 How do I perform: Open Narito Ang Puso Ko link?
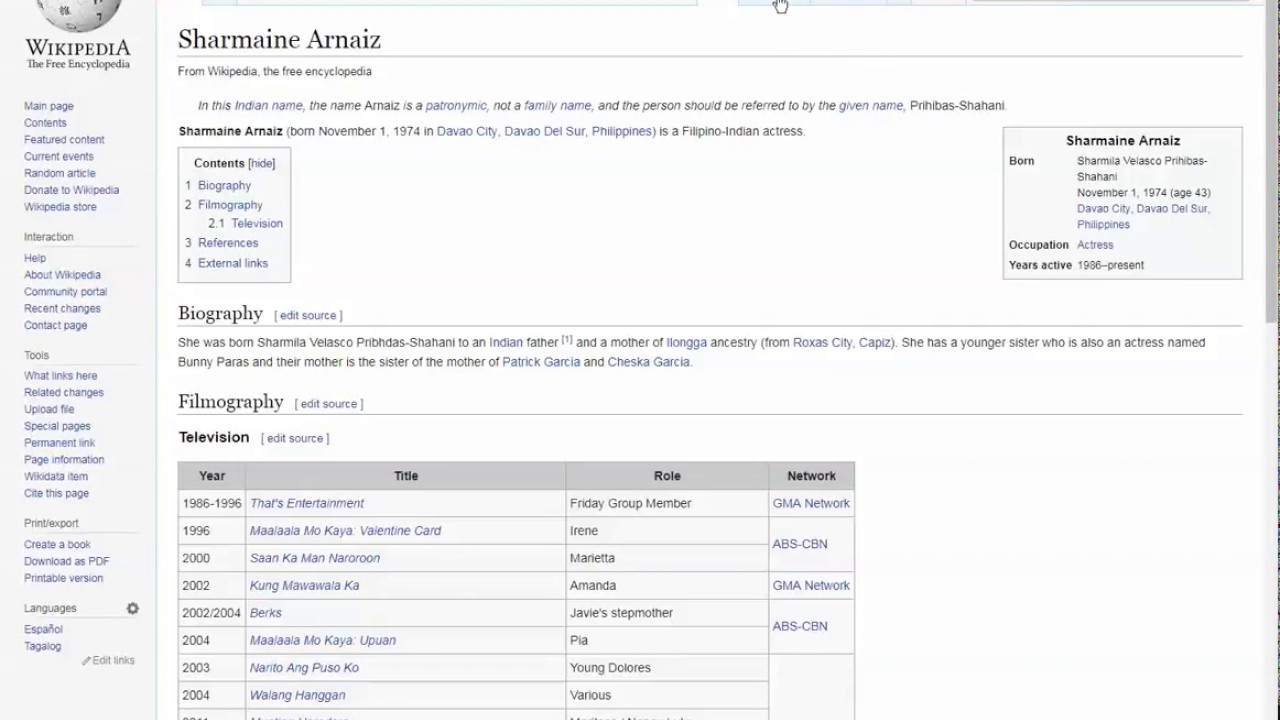point(304,668)
